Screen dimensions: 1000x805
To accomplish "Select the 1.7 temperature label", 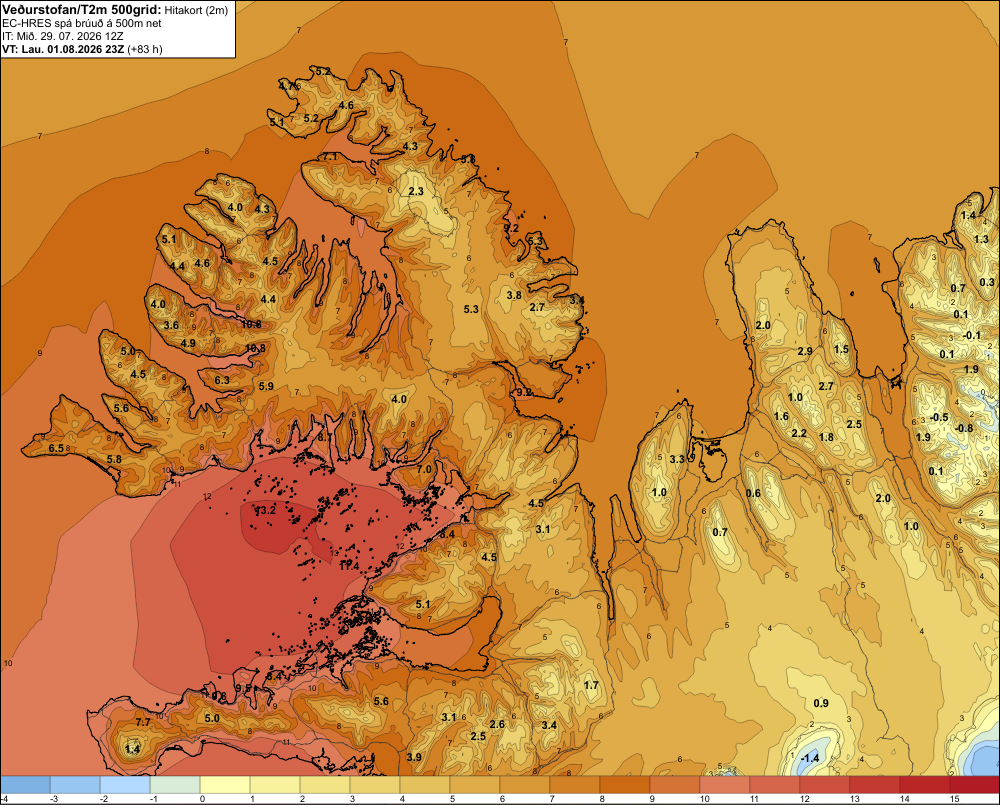I will tap(591, 685).
